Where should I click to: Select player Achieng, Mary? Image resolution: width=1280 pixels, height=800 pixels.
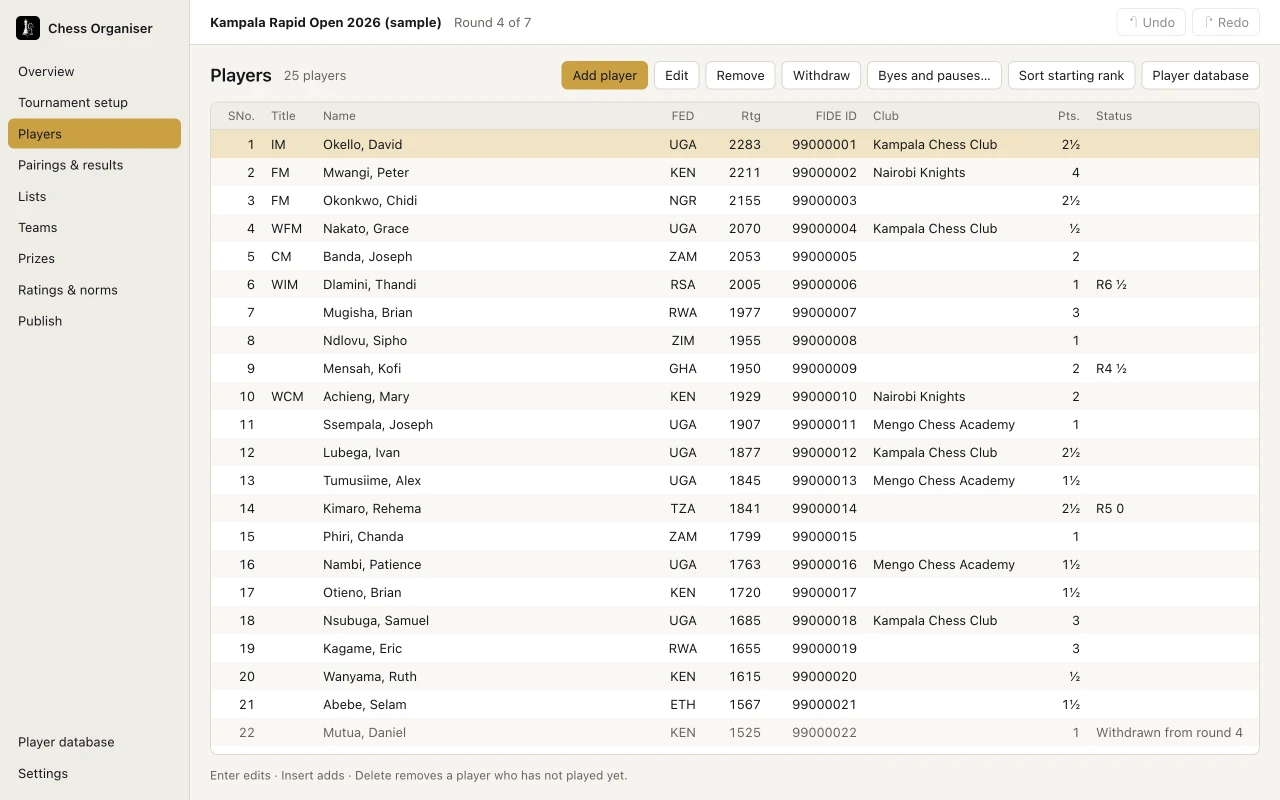point(735,396)
